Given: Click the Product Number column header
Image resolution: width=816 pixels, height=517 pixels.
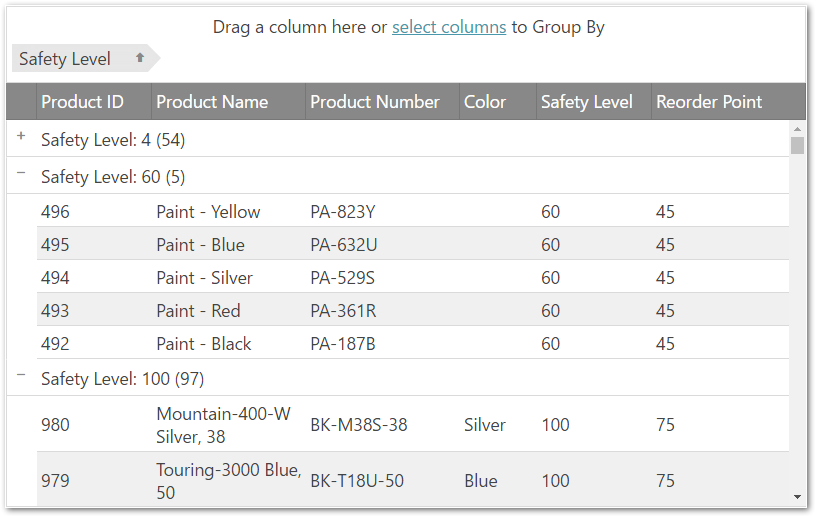Looking at the screenshot, I should tap(374, 102).
